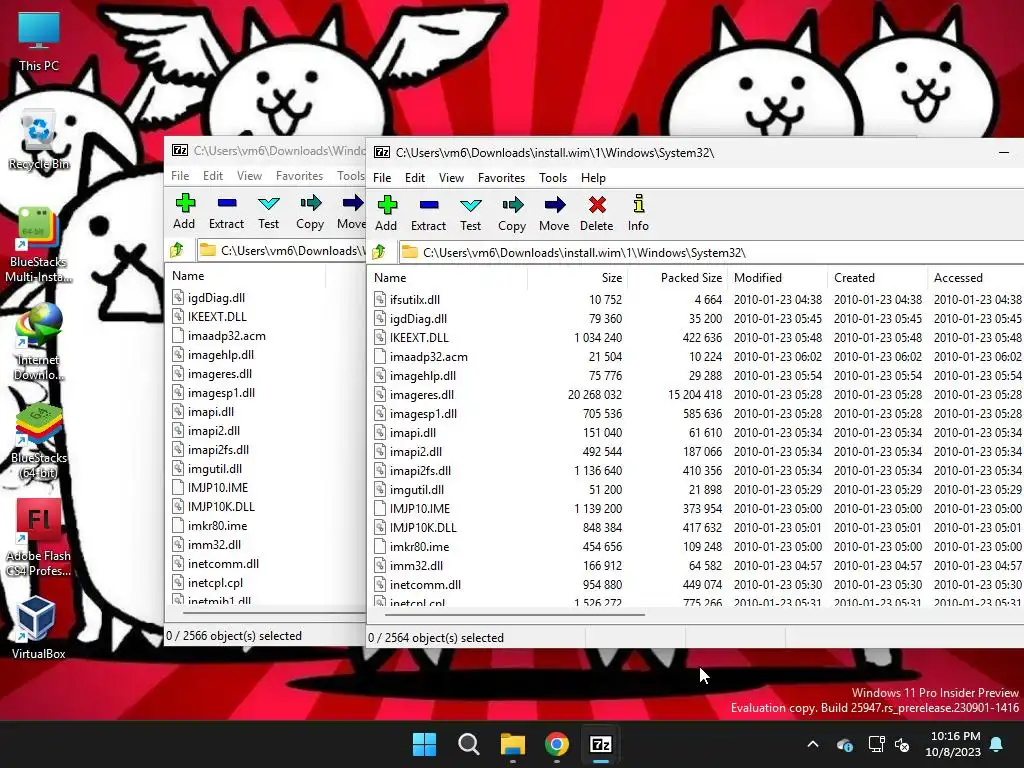Select BlueStacks (64-bit) desktop icon

click(39, 441)
